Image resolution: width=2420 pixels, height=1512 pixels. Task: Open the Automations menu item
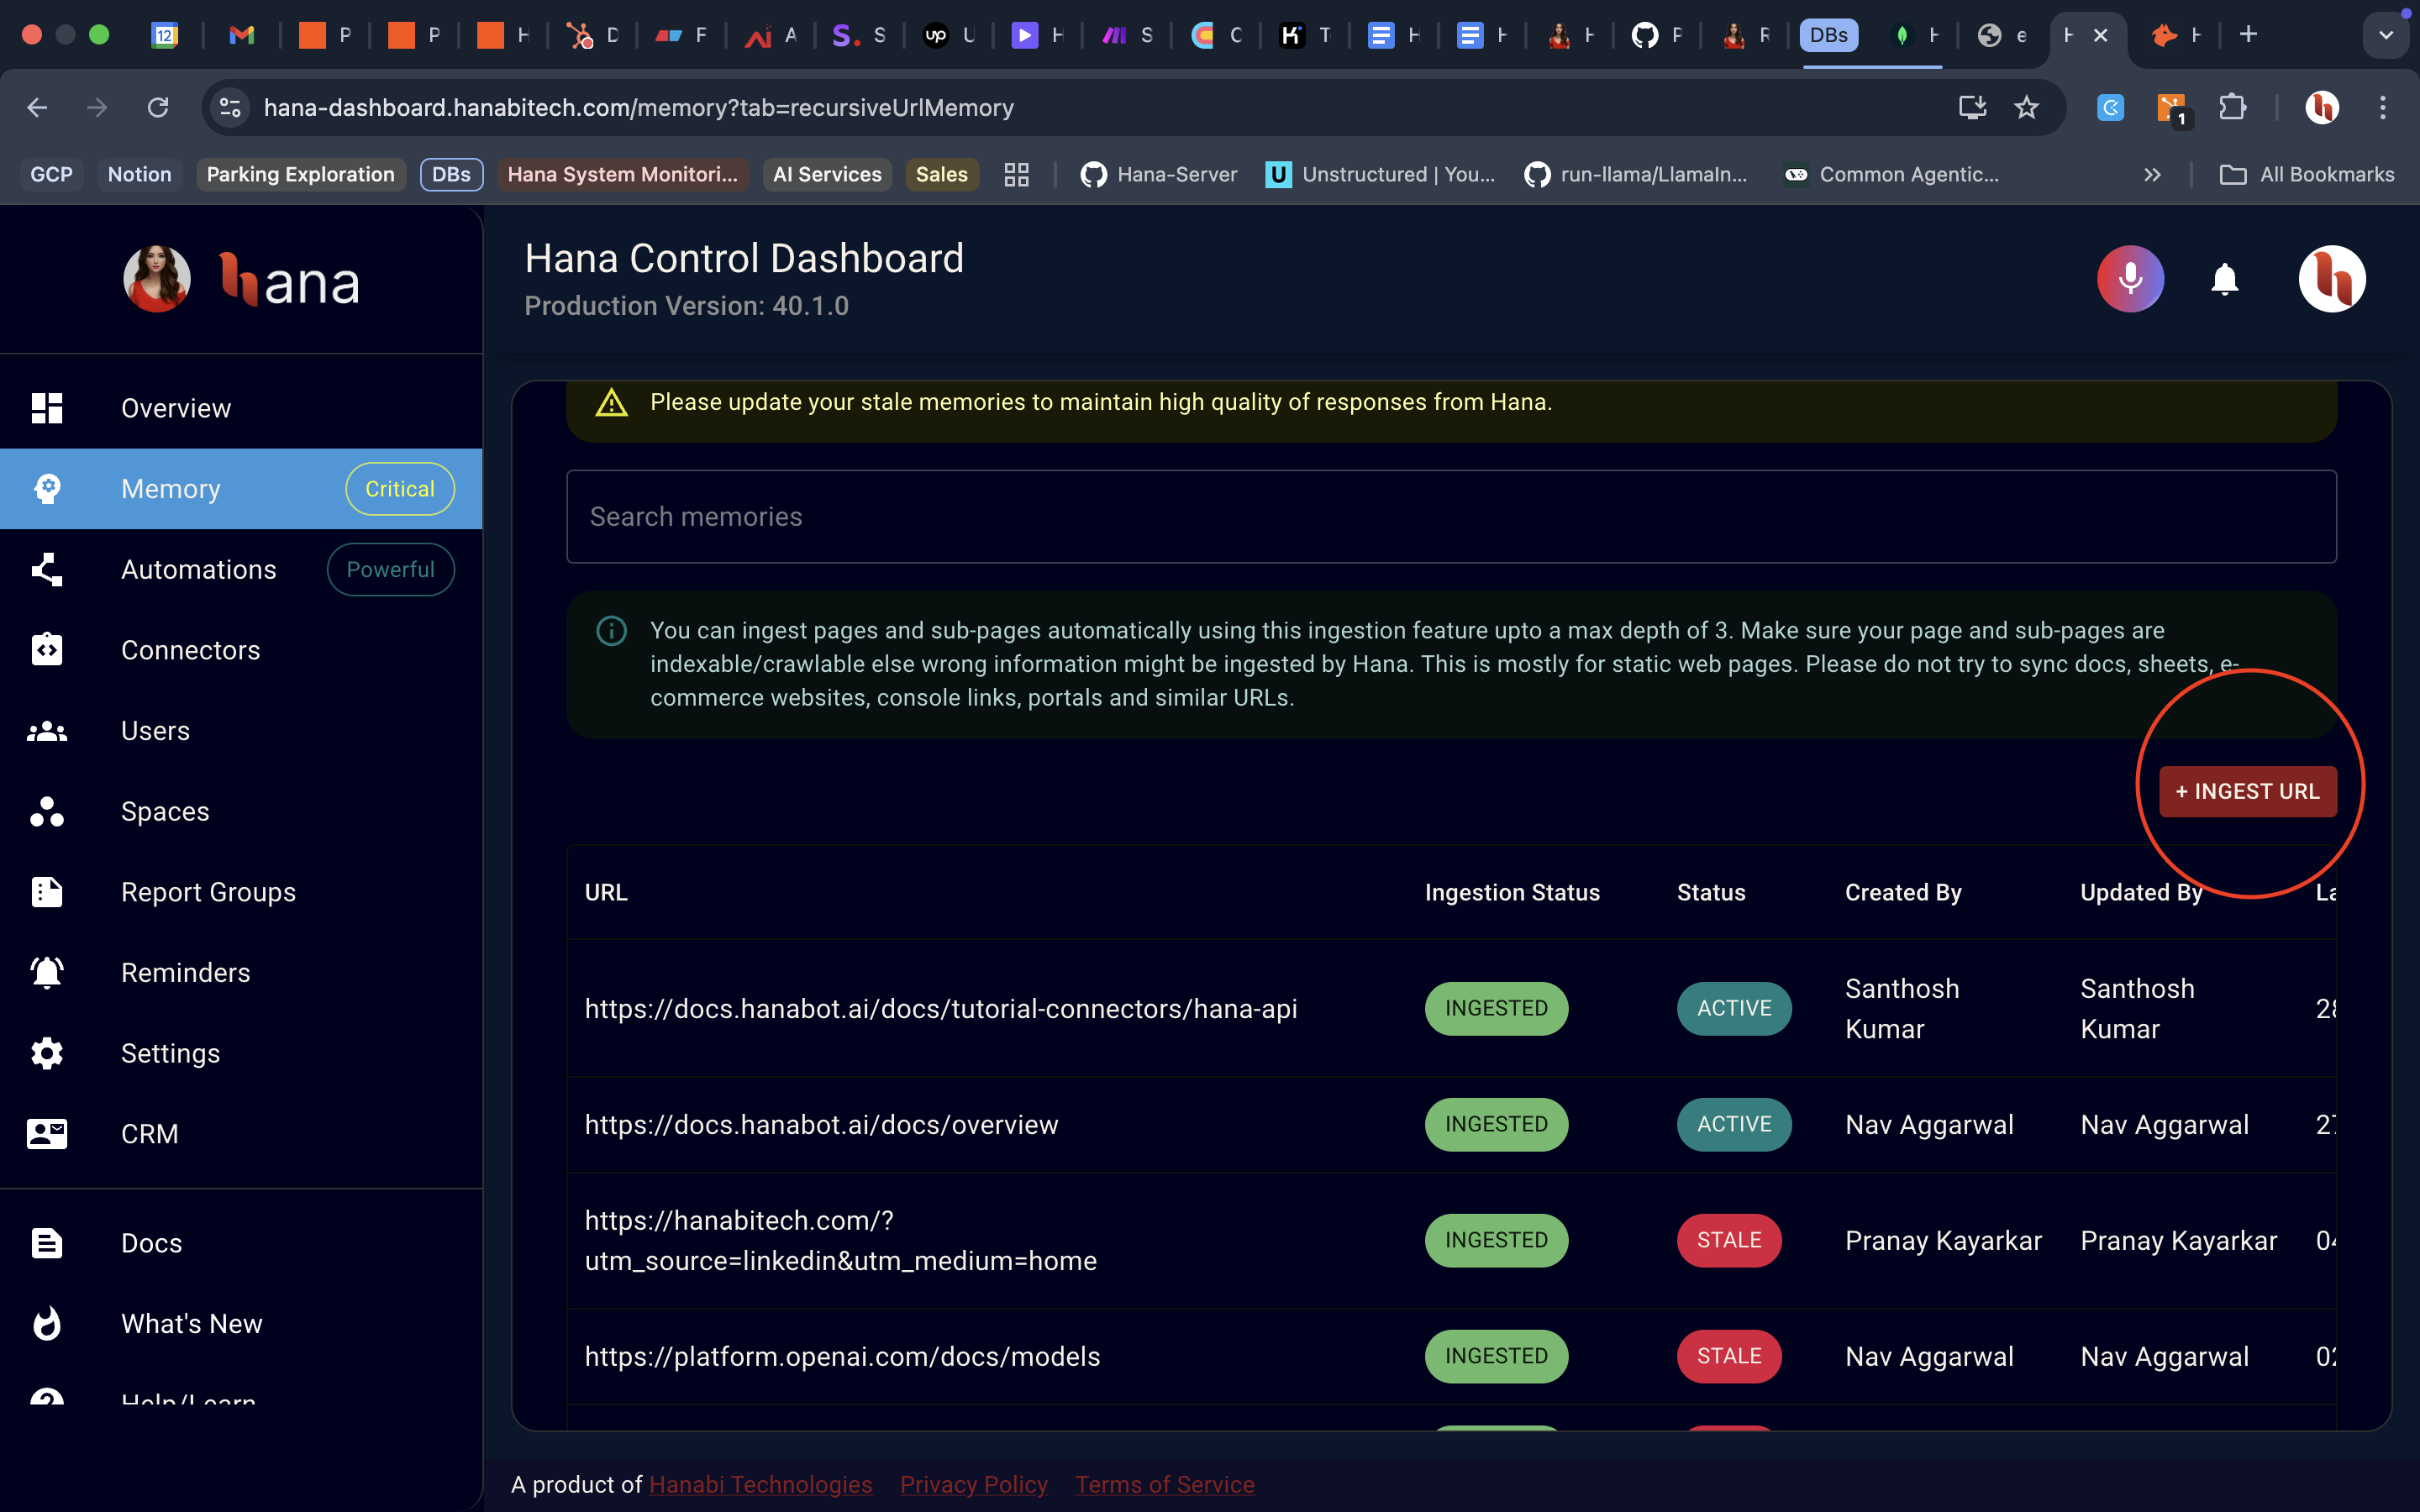[x=241, y=569]
